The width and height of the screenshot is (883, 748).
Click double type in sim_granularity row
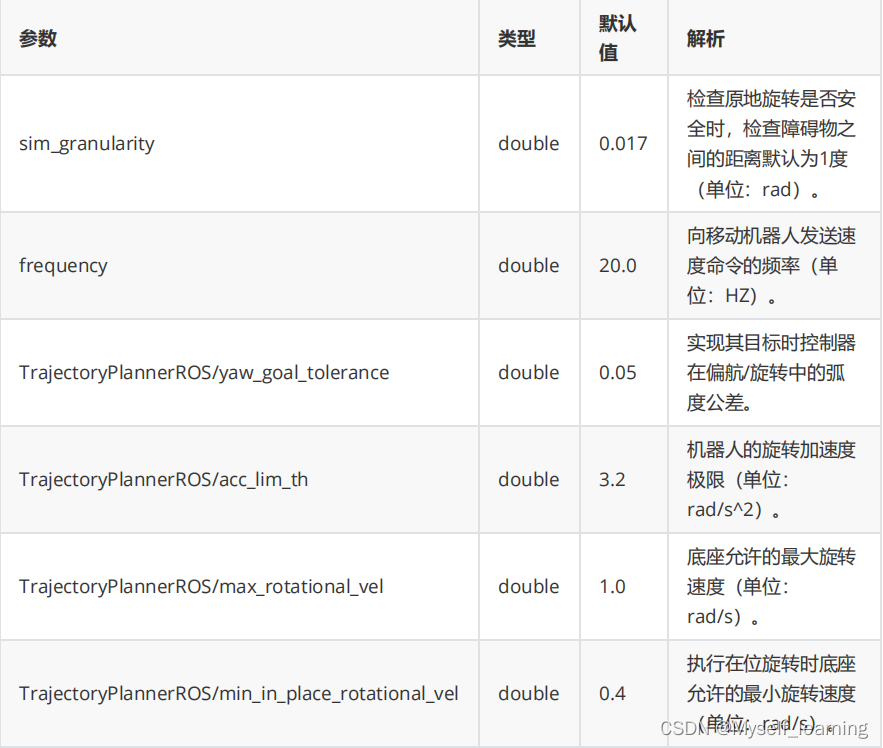coord(529,144)
